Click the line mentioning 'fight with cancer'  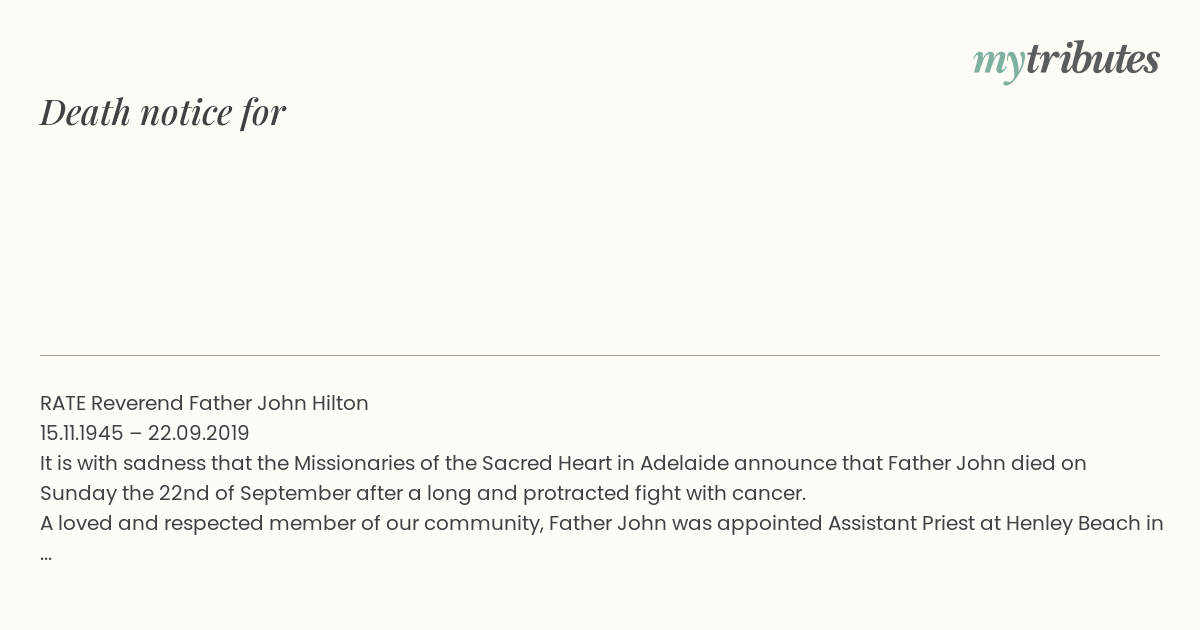(423, 493)
